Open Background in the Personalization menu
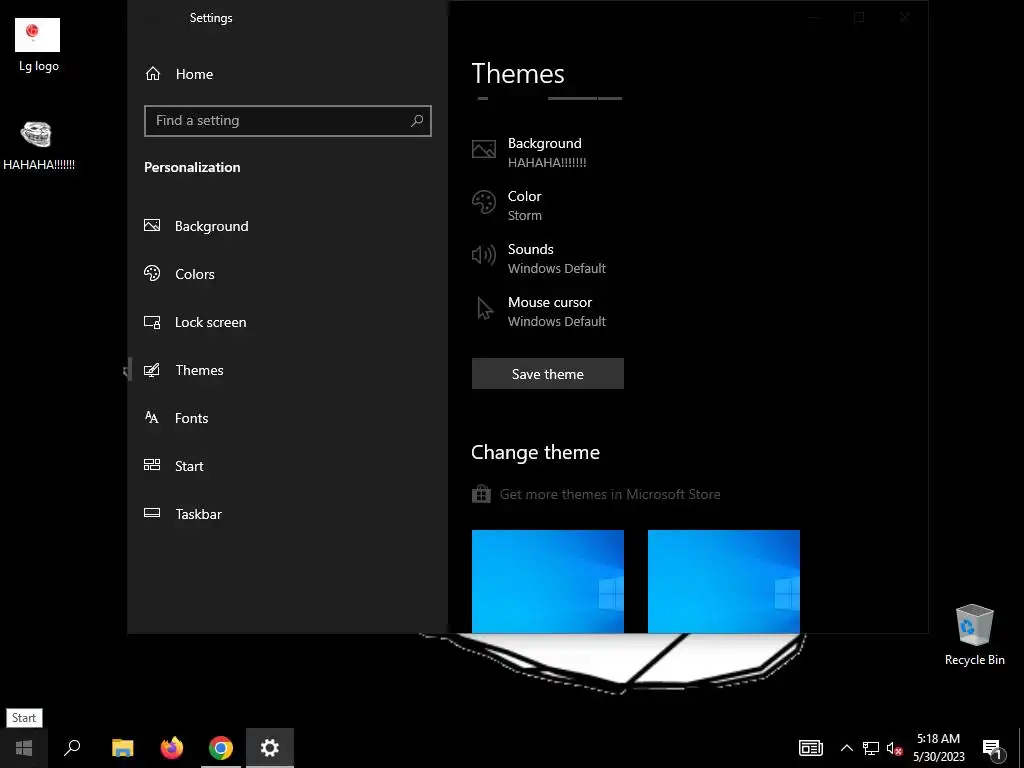 point(287,226)
